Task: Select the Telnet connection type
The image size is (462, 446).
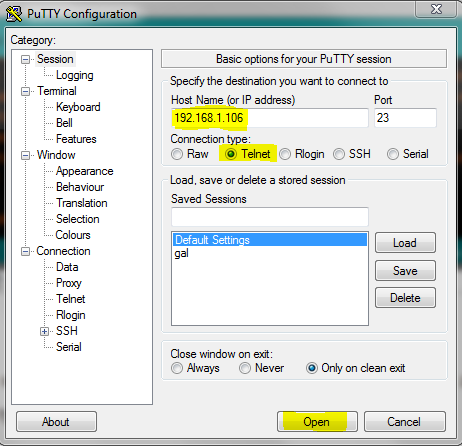Action: tap(230, 154)
